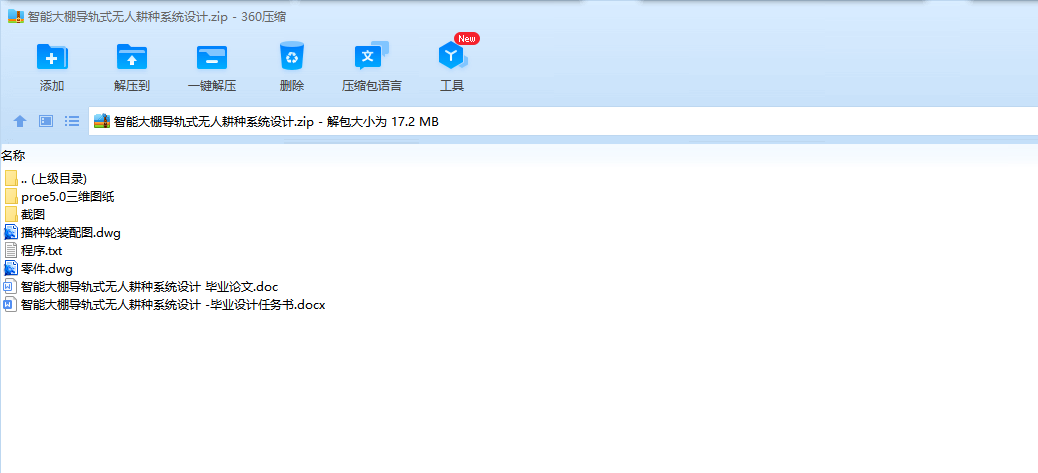Select 零件.dwg file name
The height and width of the screenshot is (473, 1038).
coord(47,269)
